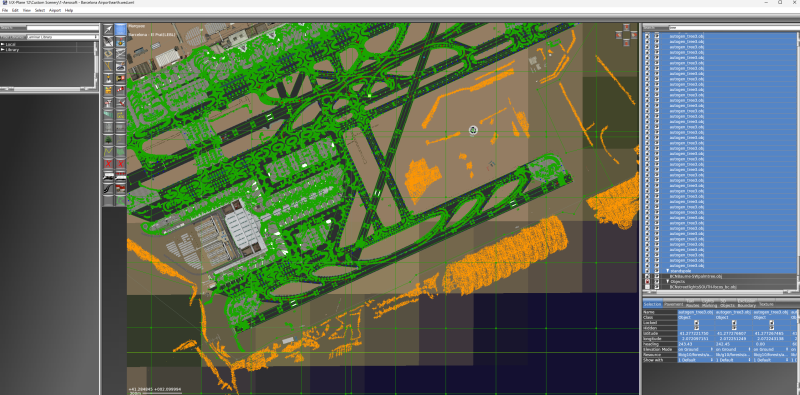Screen dimensions: 800x395
Task: Select the Hole cutting tool
Action: 121,54
